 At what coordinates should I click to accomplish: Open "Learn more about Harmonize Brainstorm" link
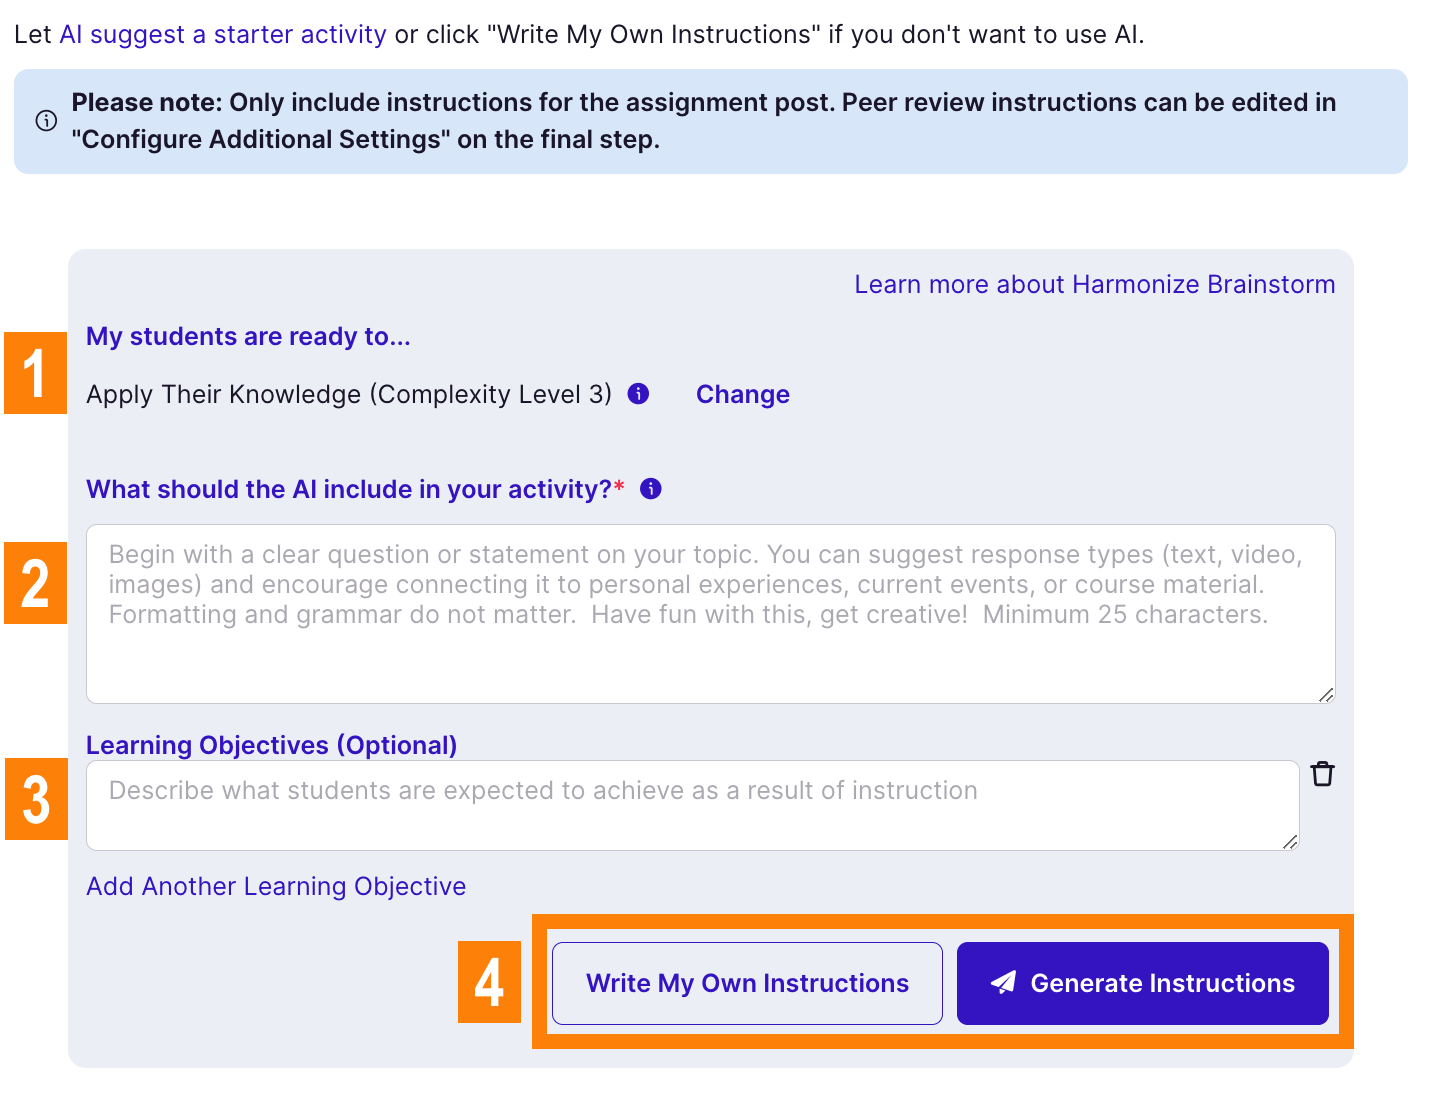coord(1094,285)
